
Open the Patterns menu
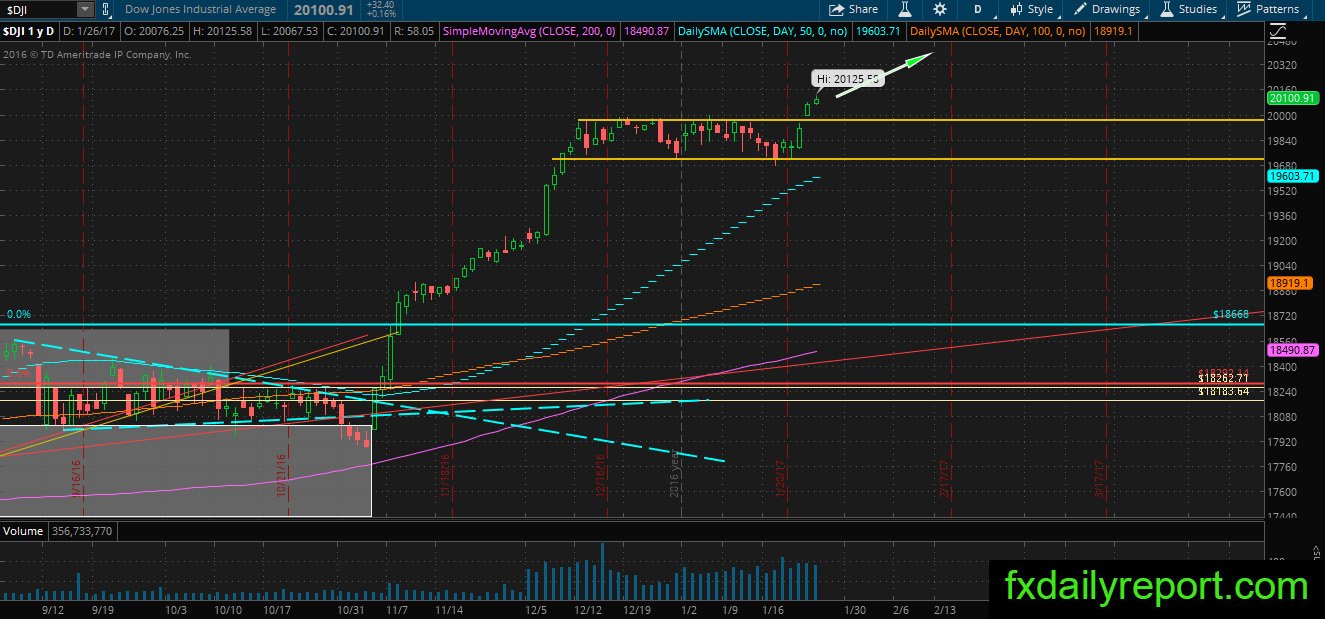[x=1267, y=9]
